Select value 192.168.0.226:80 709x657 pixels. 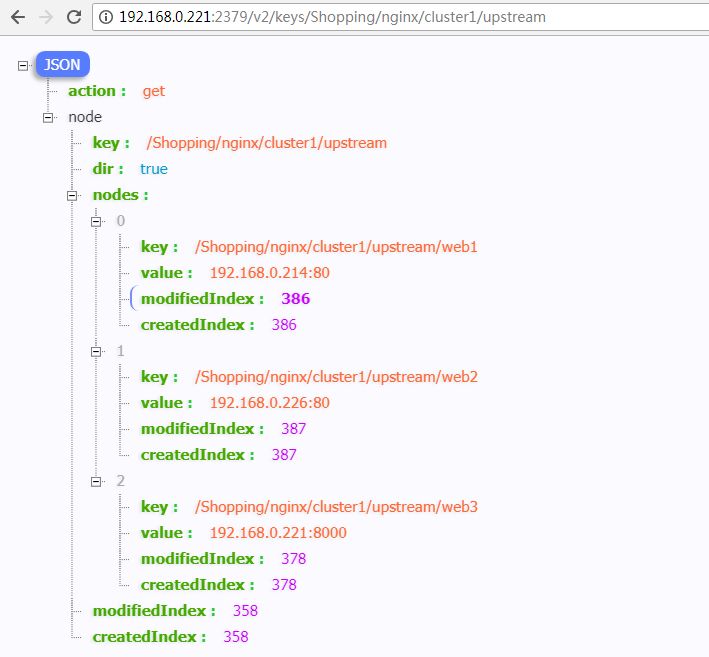click(x=269, y=403)
